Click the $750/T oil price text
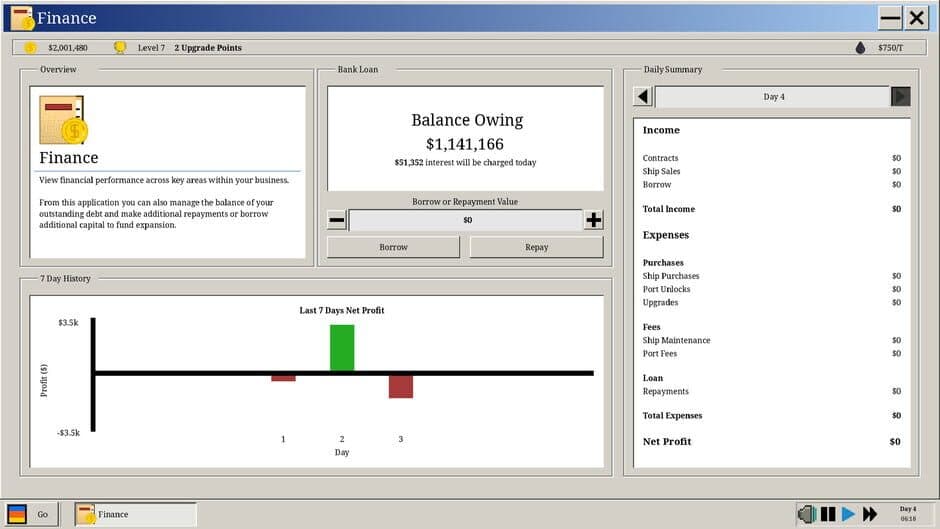This screenshot has width=940, height=529. point(890,47)
